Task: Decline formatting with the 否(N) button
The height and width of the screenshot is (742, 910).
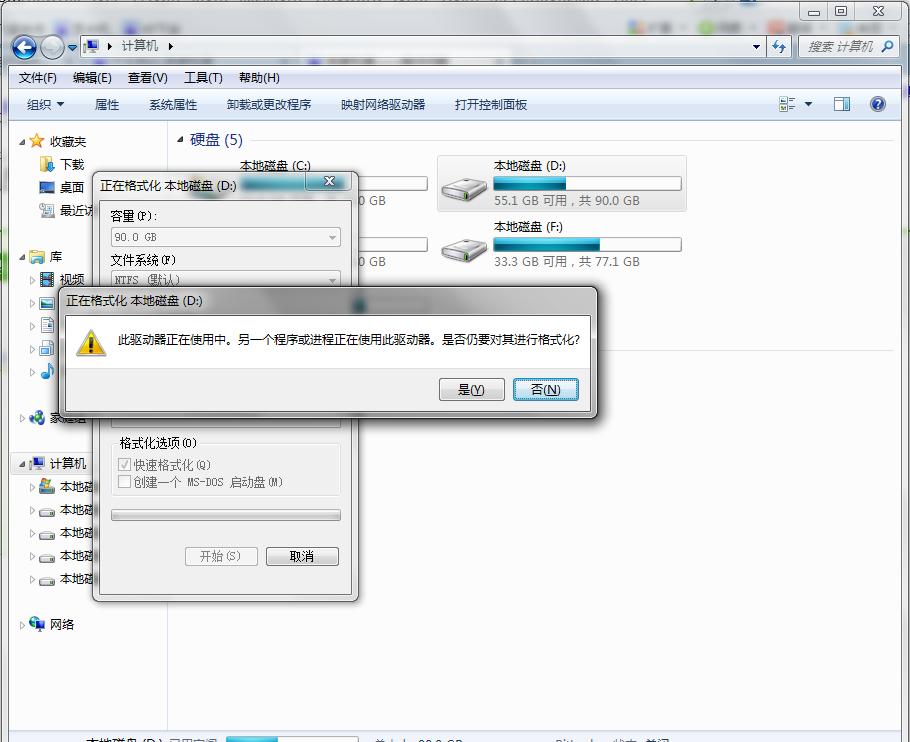Action: pos(546,389)
